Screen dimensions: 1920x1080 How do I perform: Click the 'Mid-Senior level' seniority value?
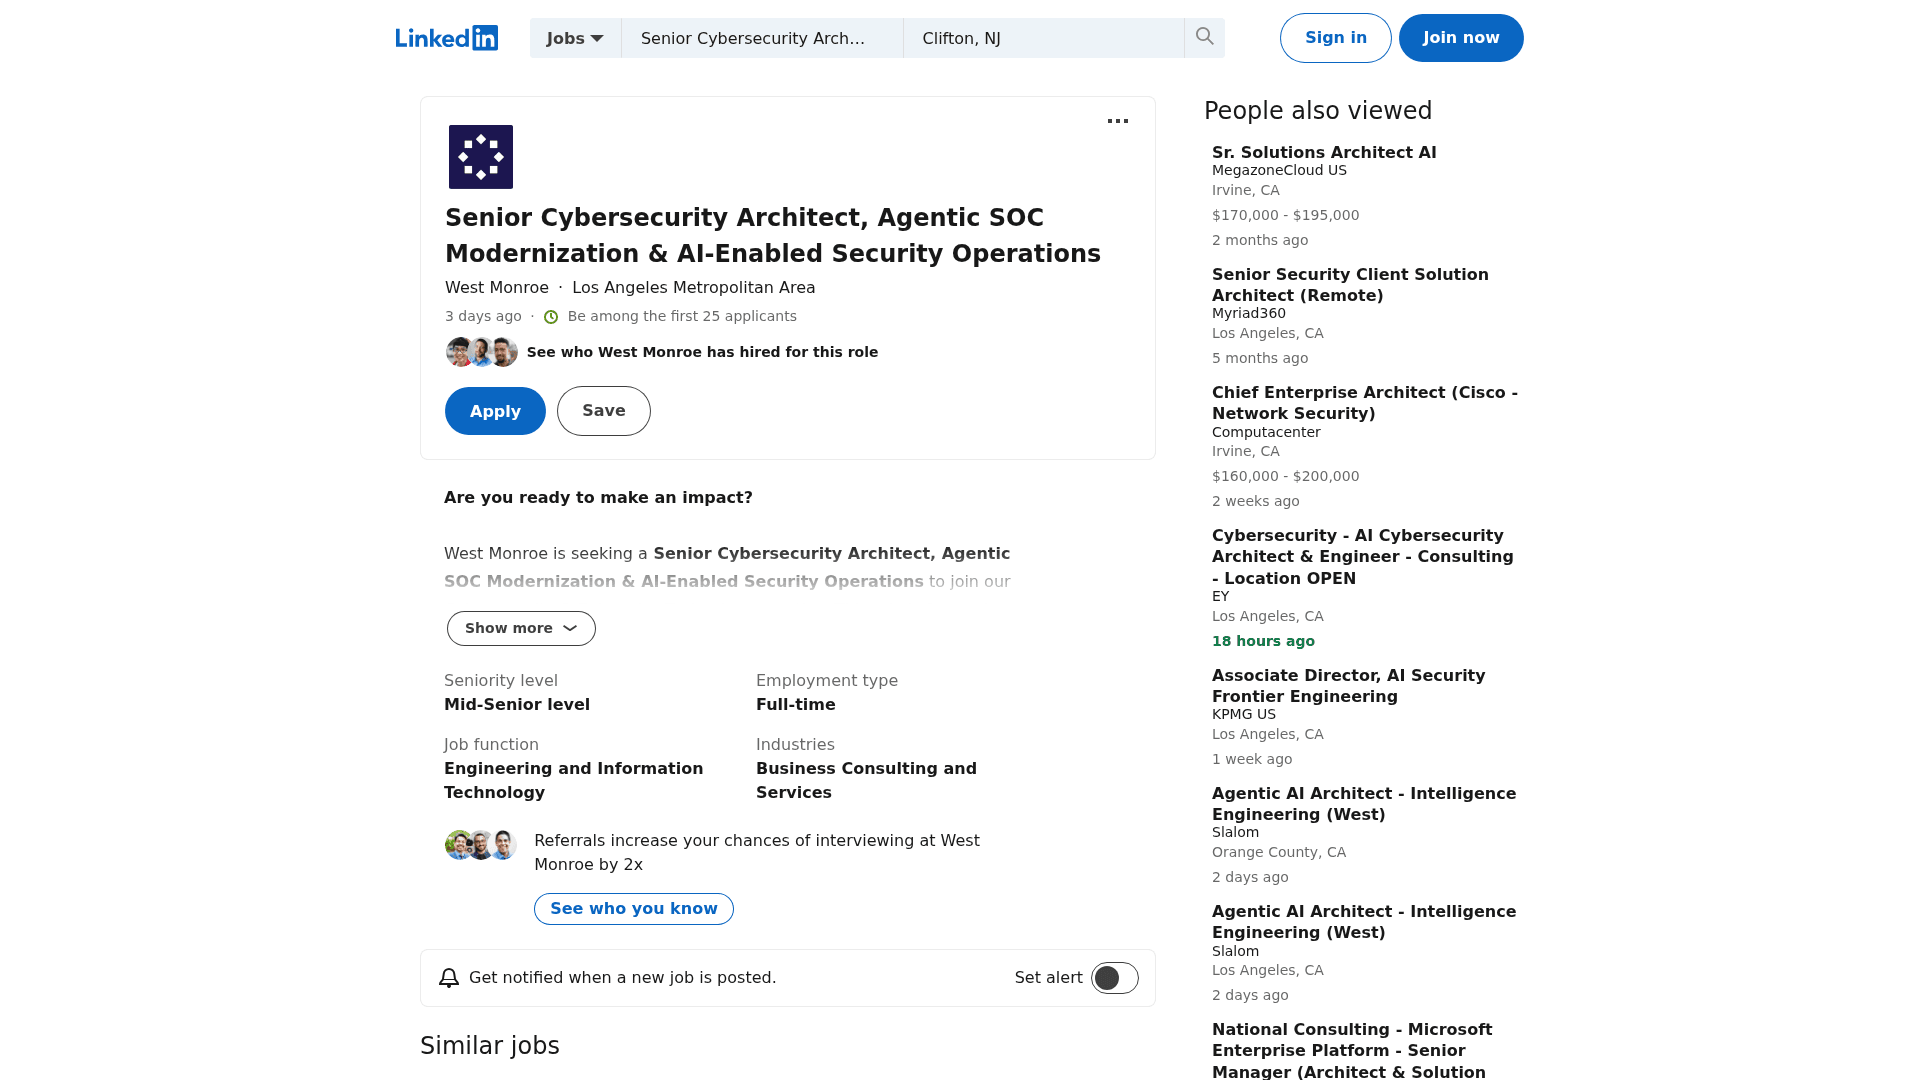(x=517, y=705)
